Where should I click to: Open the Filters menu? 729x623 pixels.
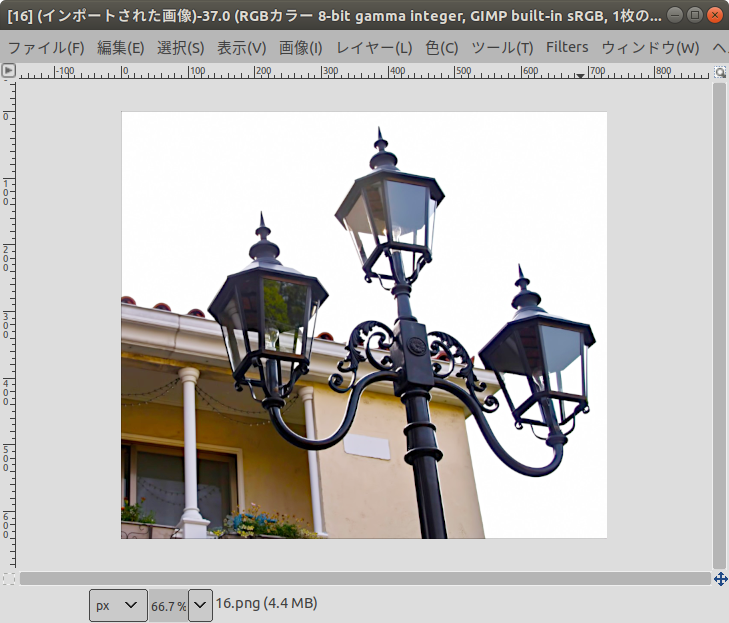(567, 47)
